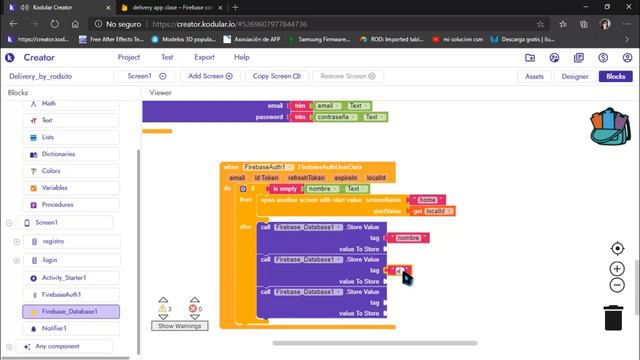640x360 pixels.
Task: Click the if block mutator gear
Action: click(243, 189)
